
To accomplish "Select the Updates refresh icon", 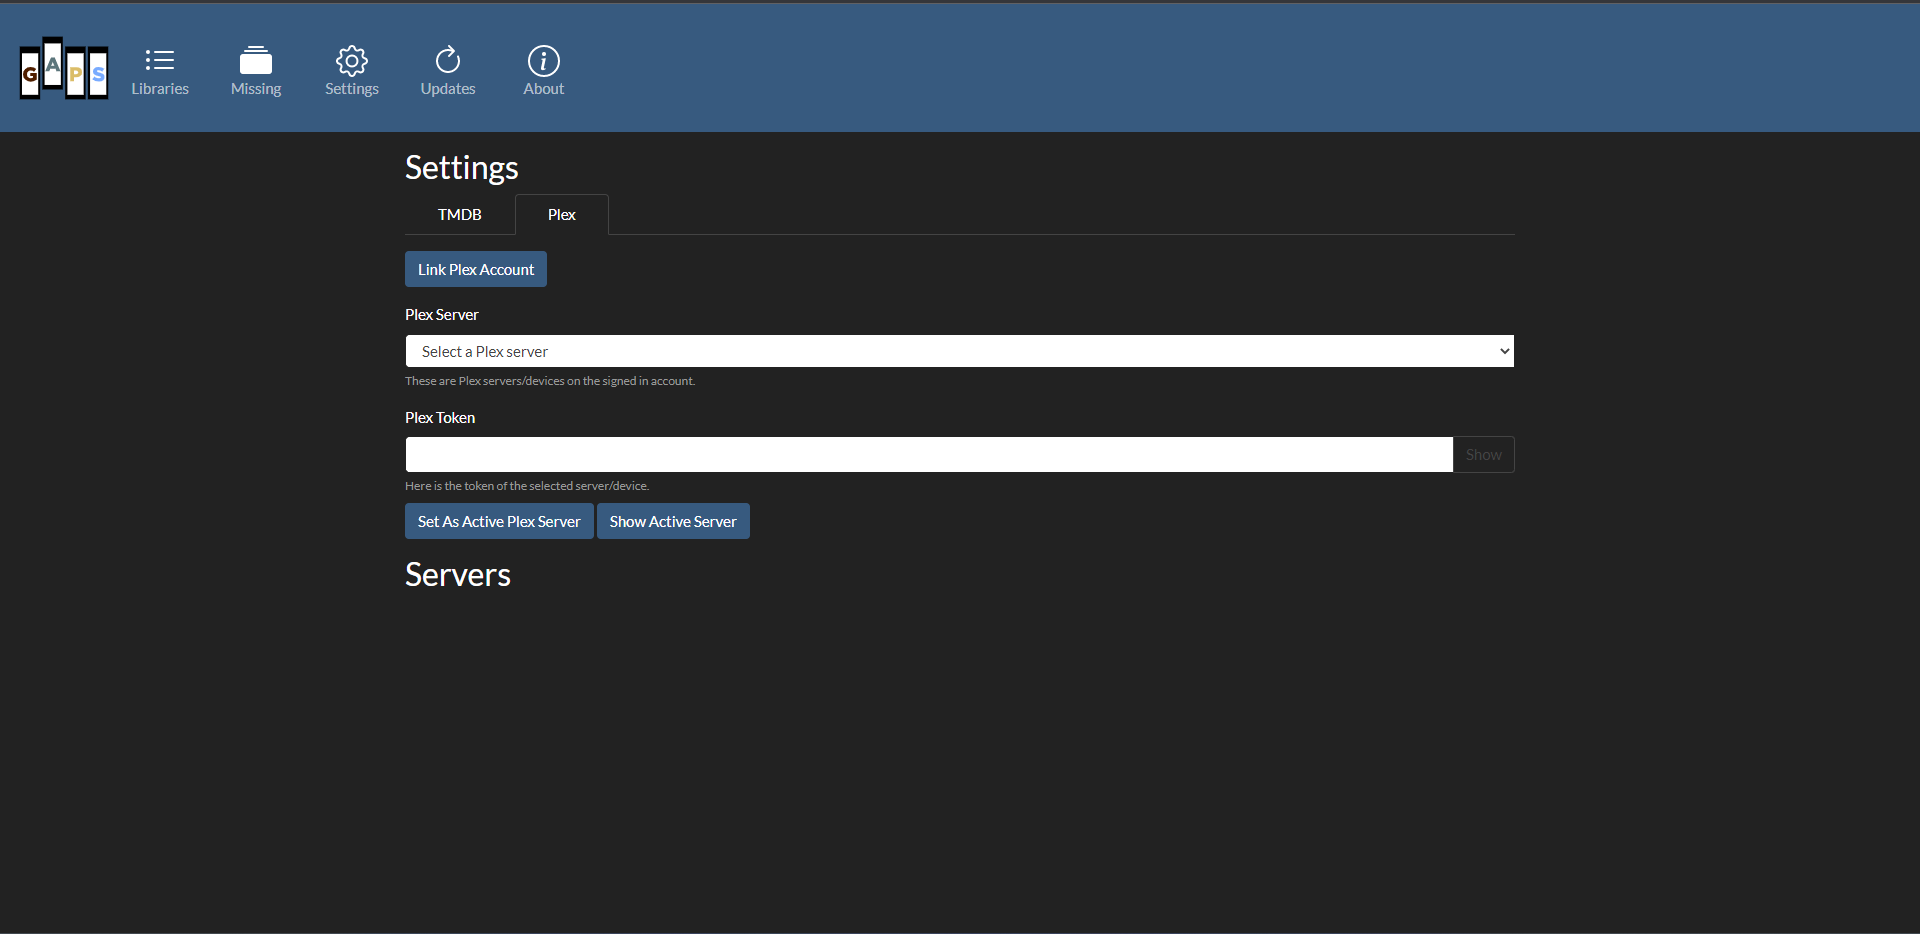I will coord(447,60).
